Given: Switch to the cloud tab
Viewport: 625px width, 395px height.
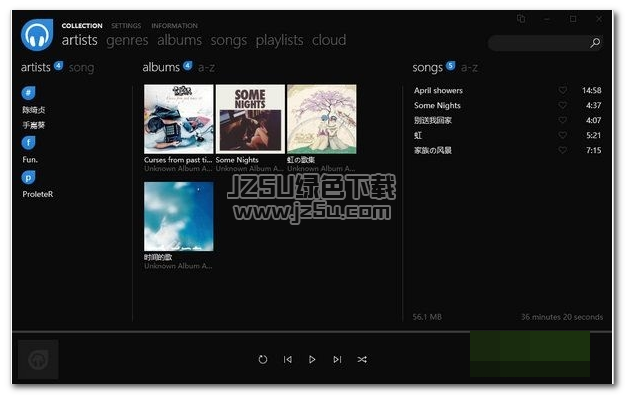Looking at the screenshot, I should point(329,40).
